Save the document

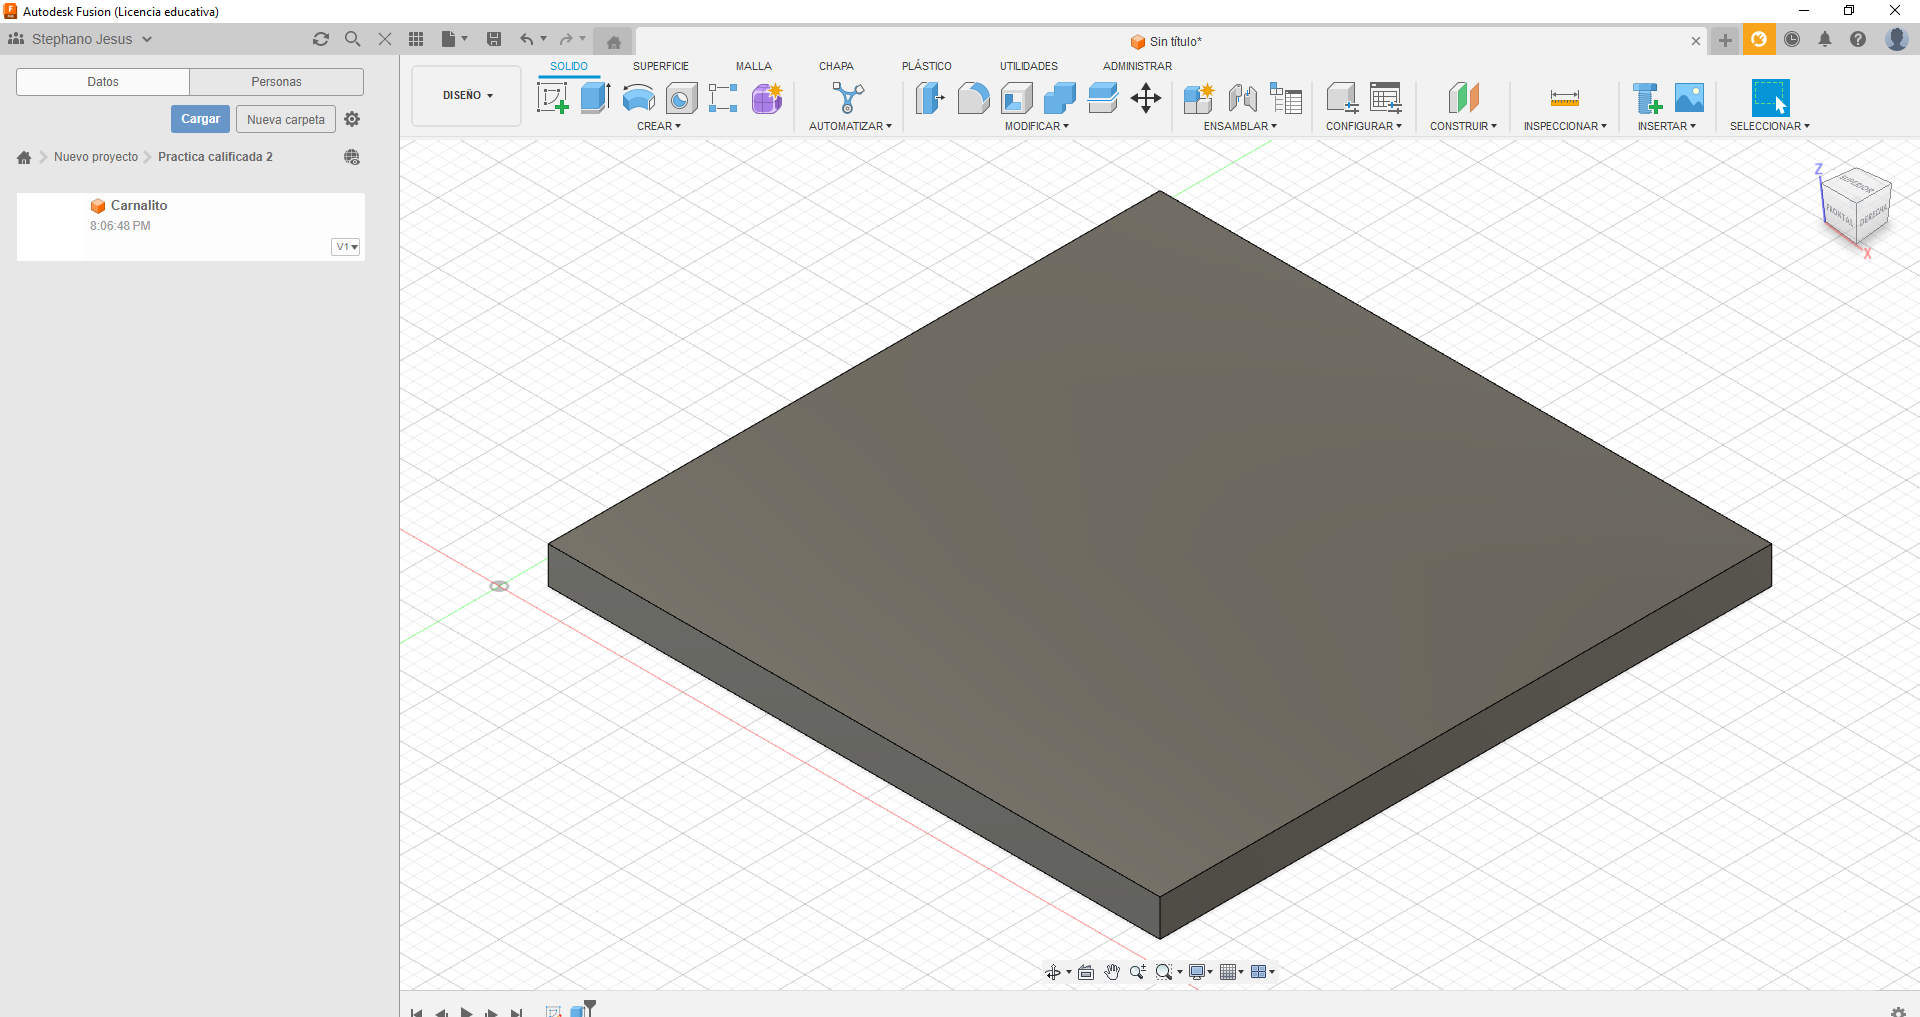pyautogui.click(x=494, y=39)
